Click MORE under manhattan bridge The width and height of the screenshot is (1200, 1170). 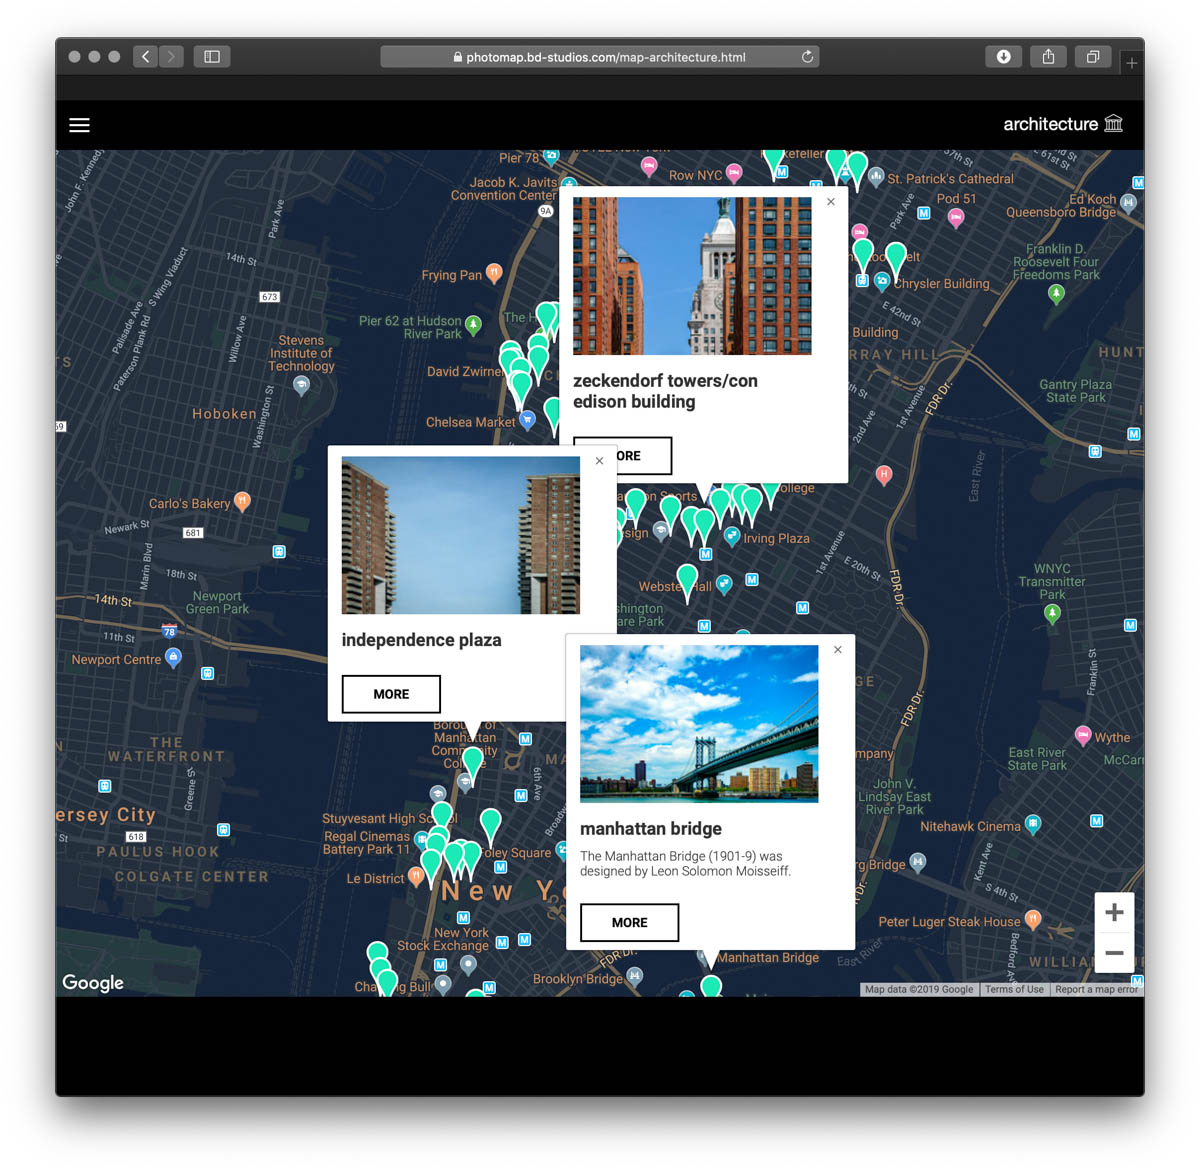629,922
